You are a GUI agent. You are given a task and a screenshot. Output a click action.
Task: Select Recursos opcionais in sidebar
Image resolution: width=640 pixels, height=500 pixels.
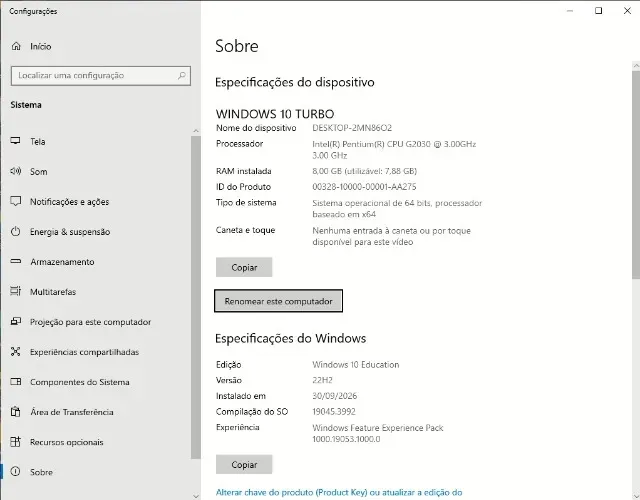[x=96, y=442]
